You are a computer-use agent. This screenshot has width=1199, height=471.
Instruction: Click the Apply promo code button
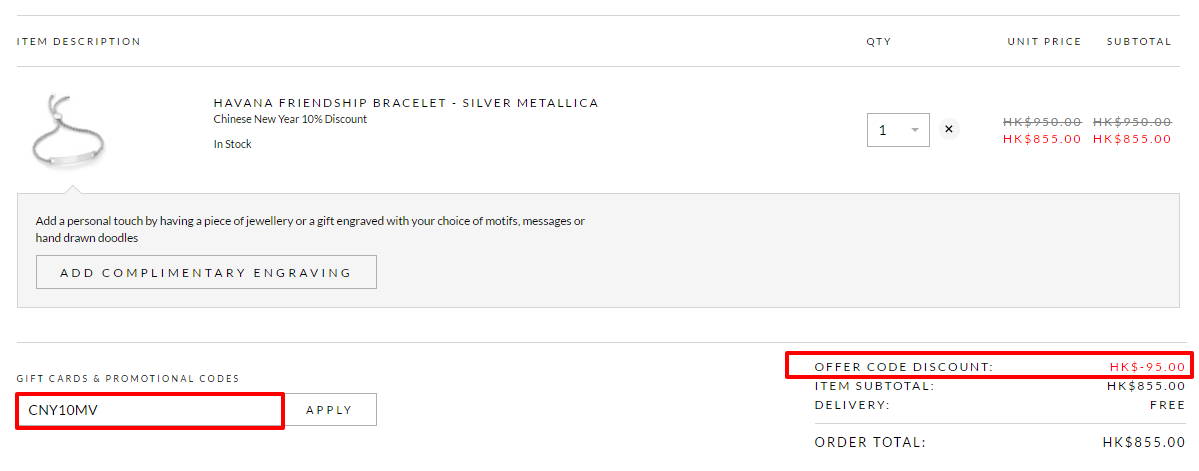[329, 410]
